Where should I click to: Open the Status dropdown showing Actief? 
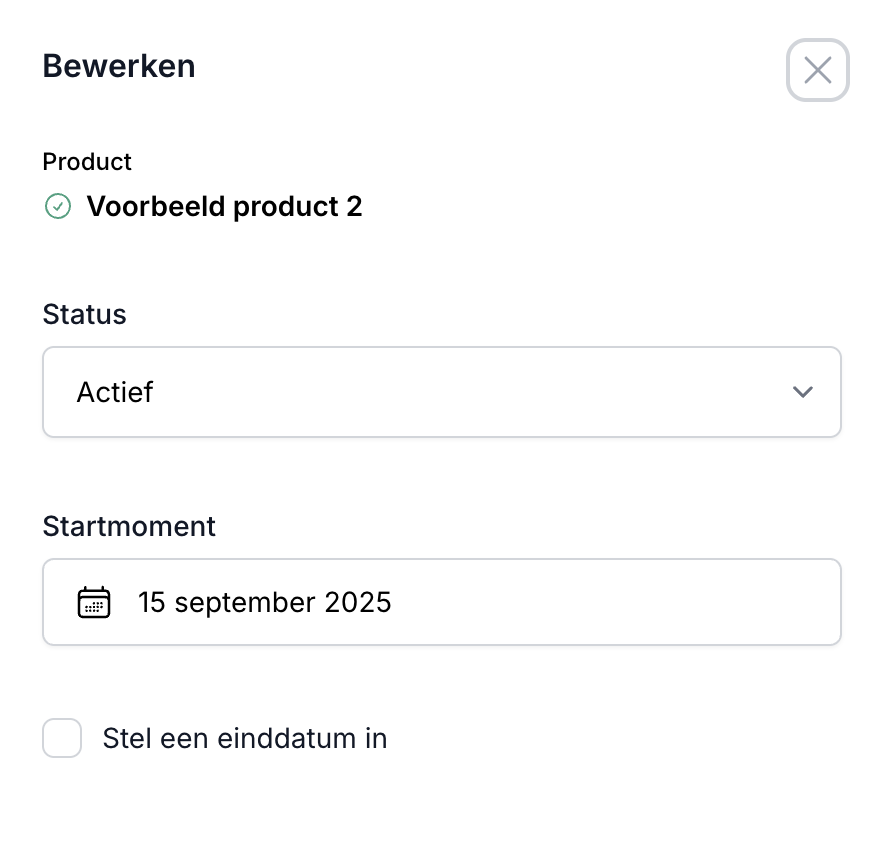coord(441,392)
